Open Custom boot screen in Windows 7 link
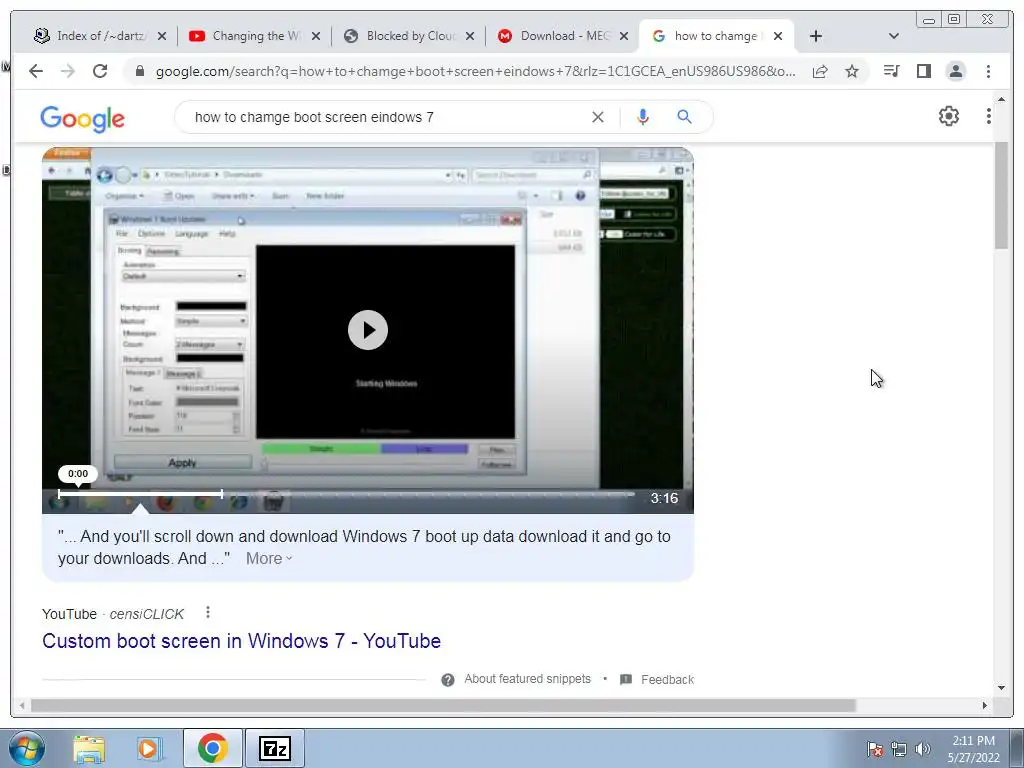The height and width of the screenshot is (768, 1024). [x=242, y=641]
